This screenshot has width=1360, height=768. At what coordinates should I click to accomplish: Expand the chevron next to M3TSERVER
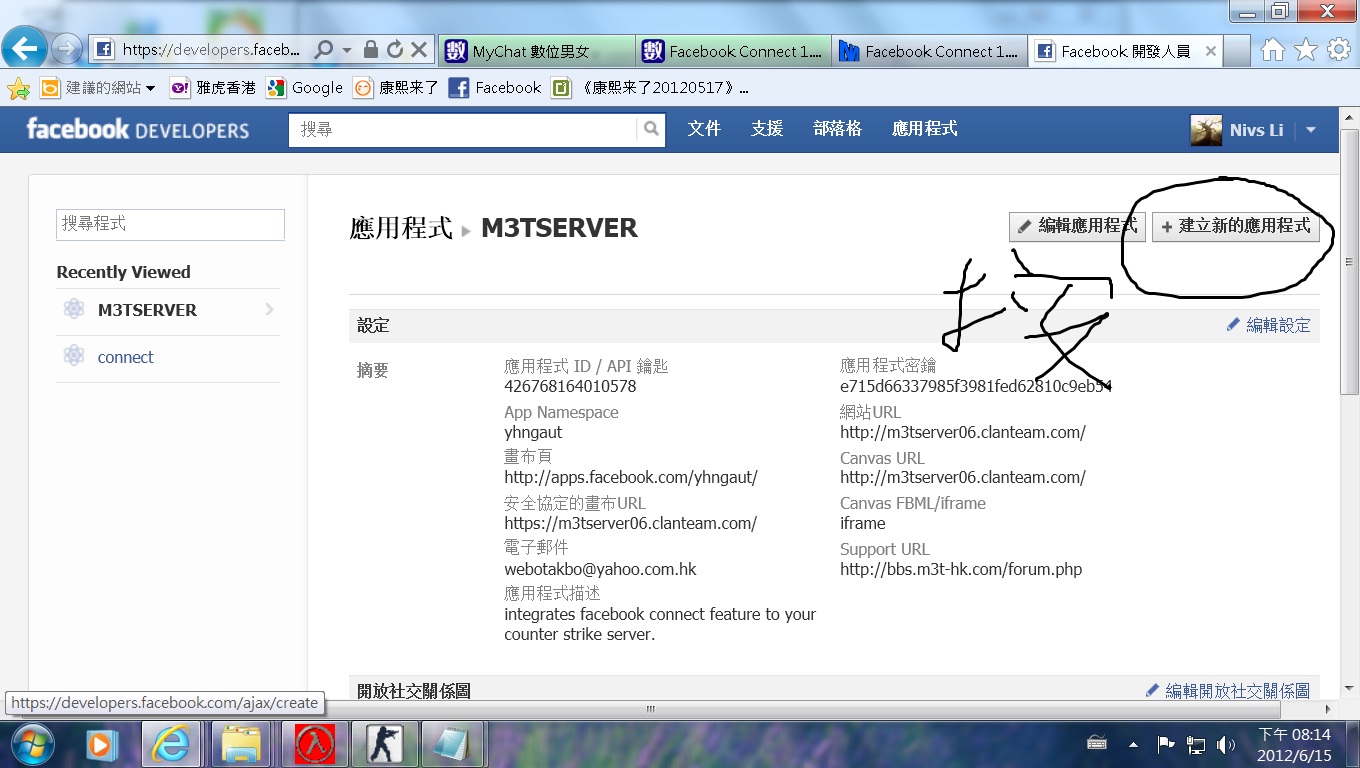pyautogui.click(x=269, y=310)
